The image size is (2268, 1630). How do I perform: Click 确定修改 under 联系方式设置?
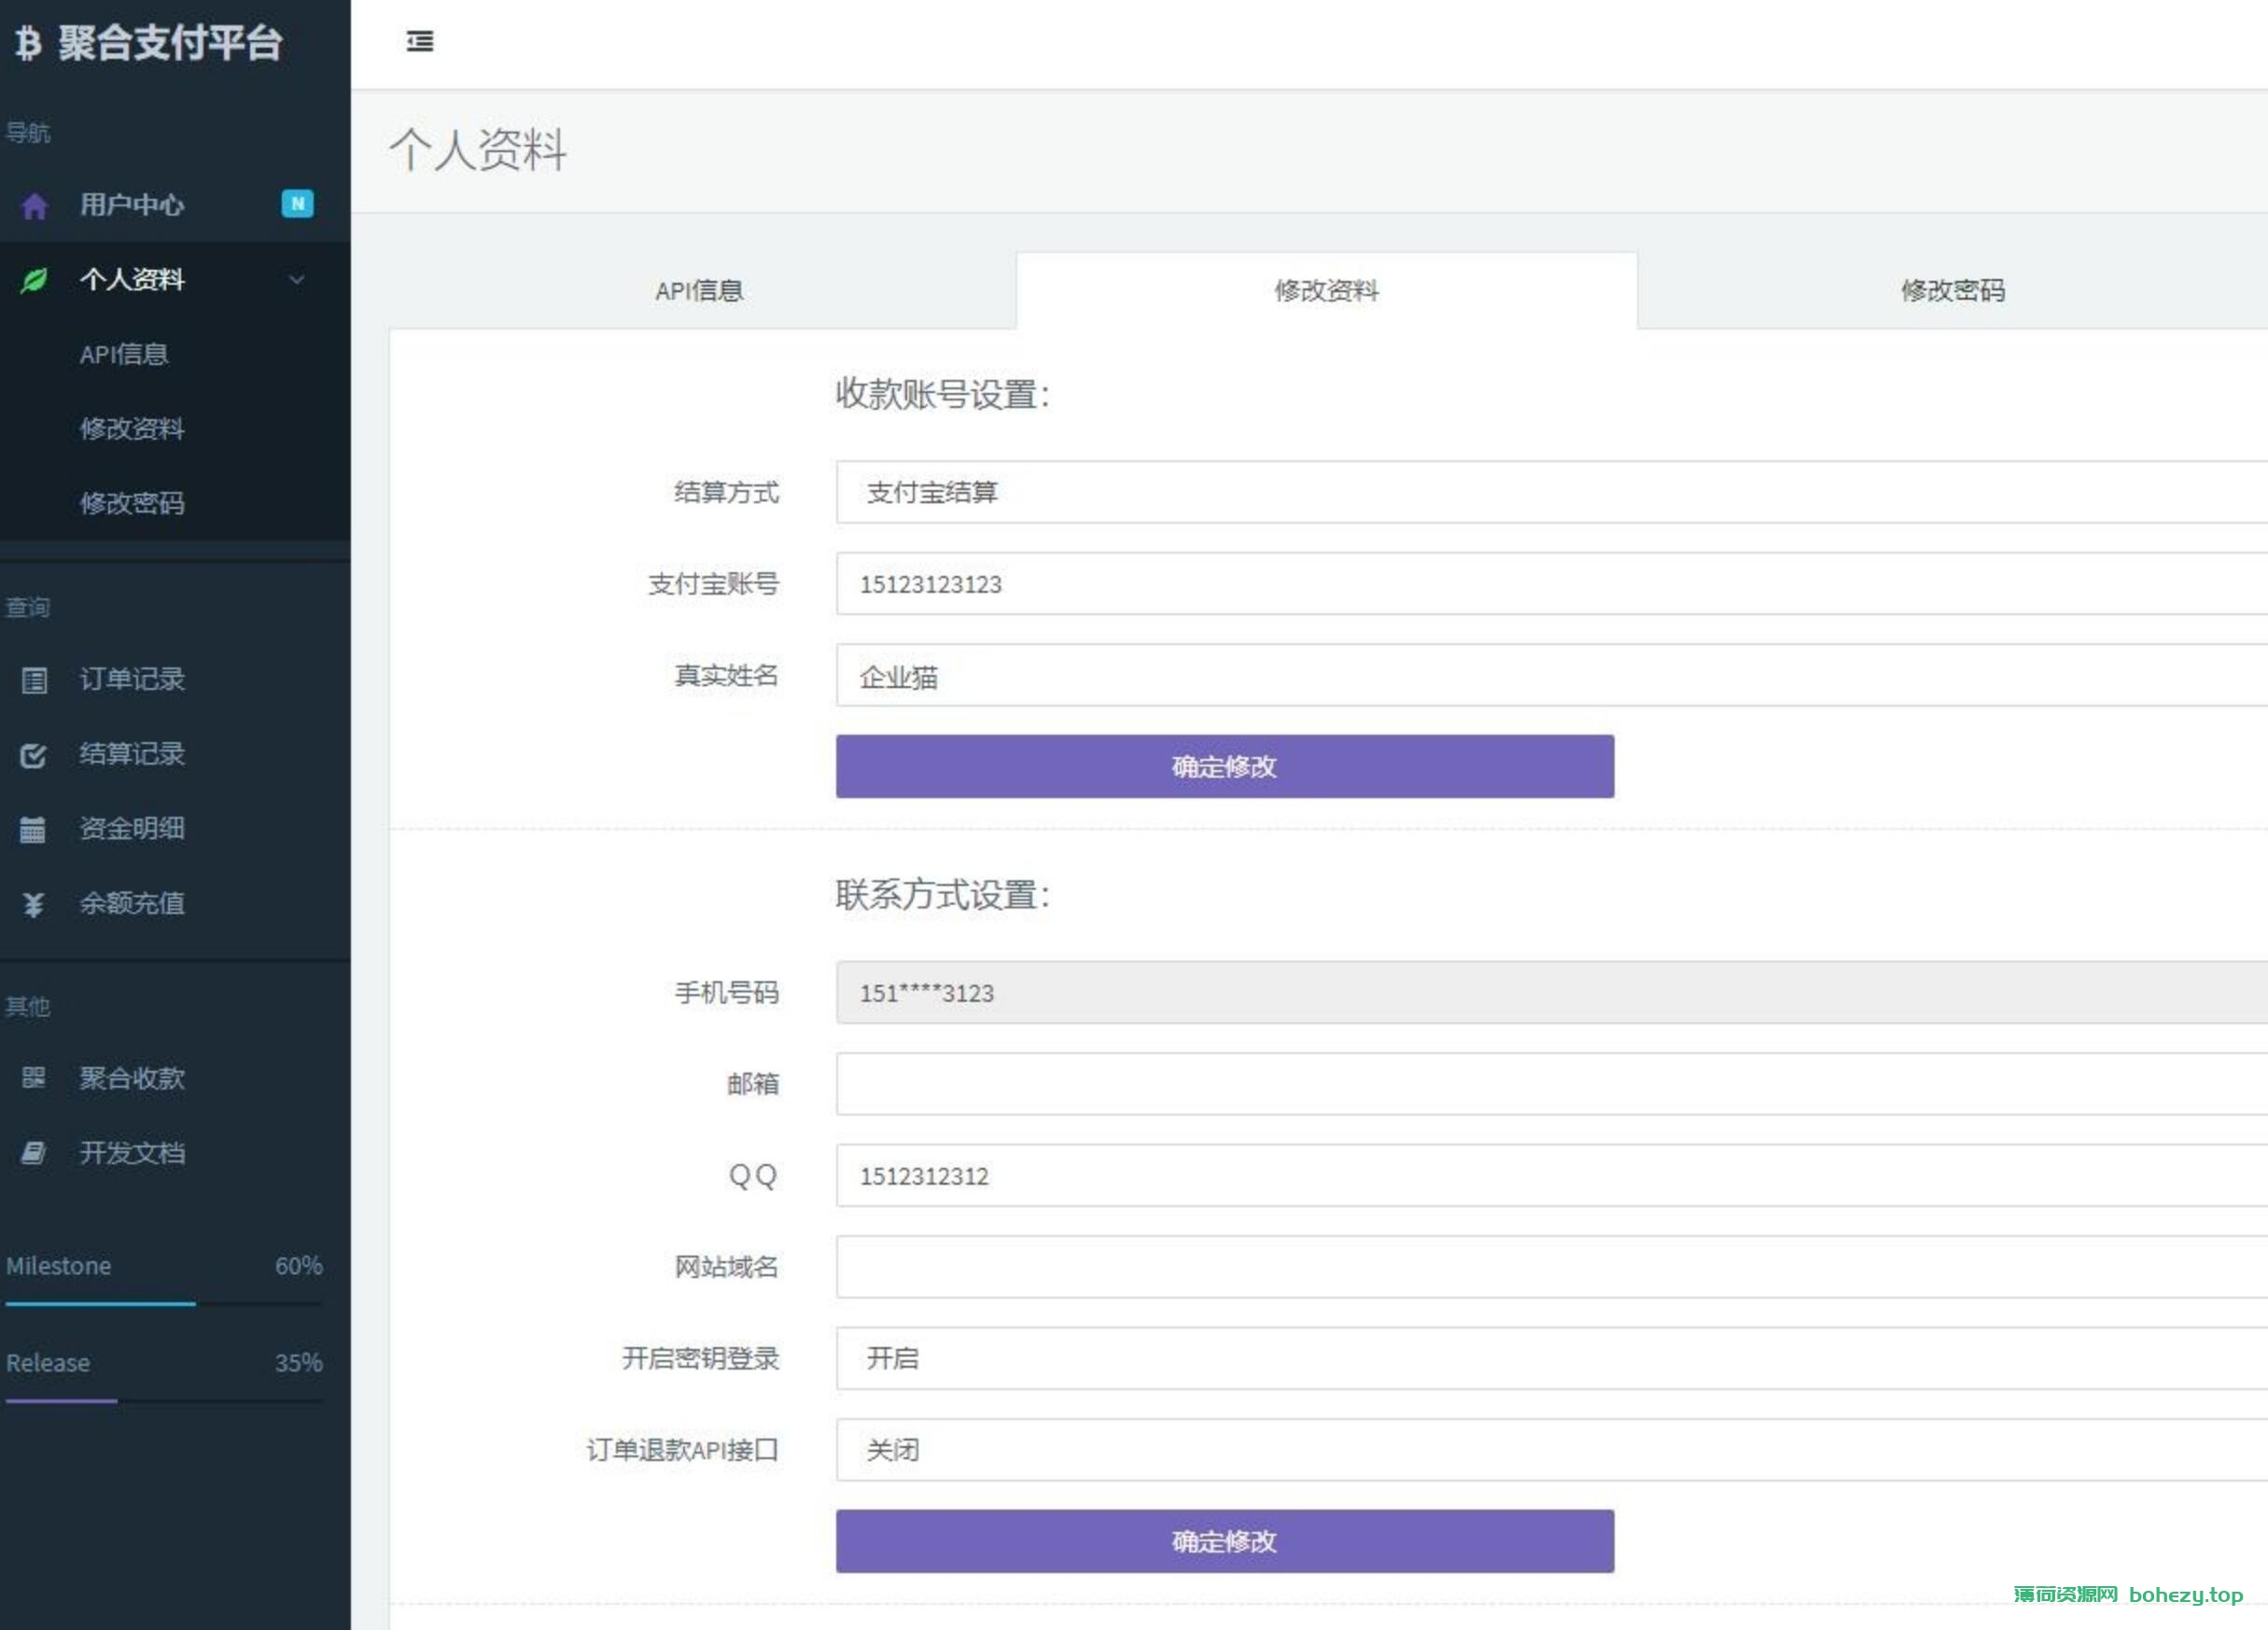(x=1225, y=1541)
